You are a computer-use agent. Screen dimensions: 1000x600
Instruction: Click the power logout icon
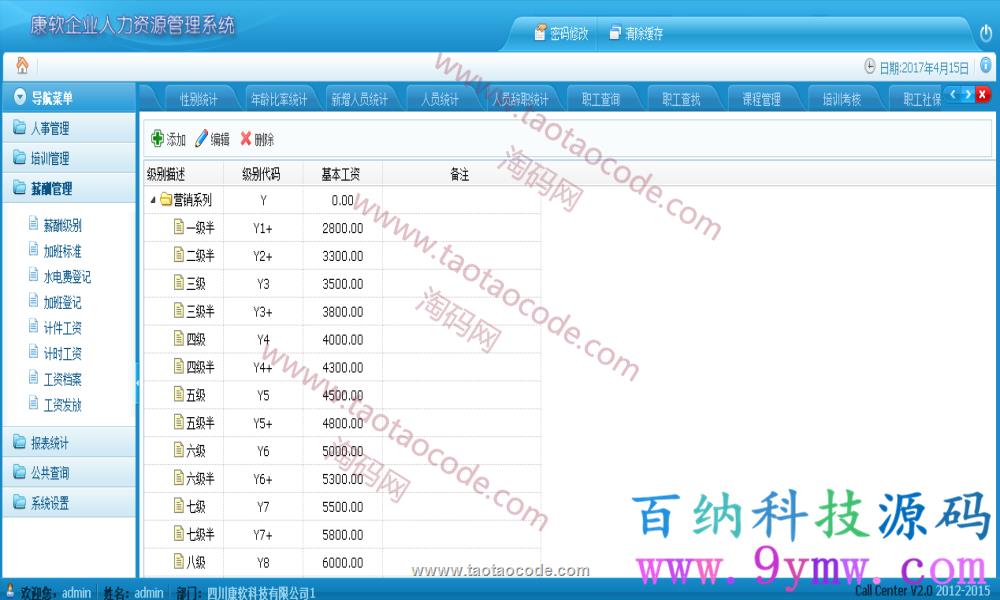point(985,33)
